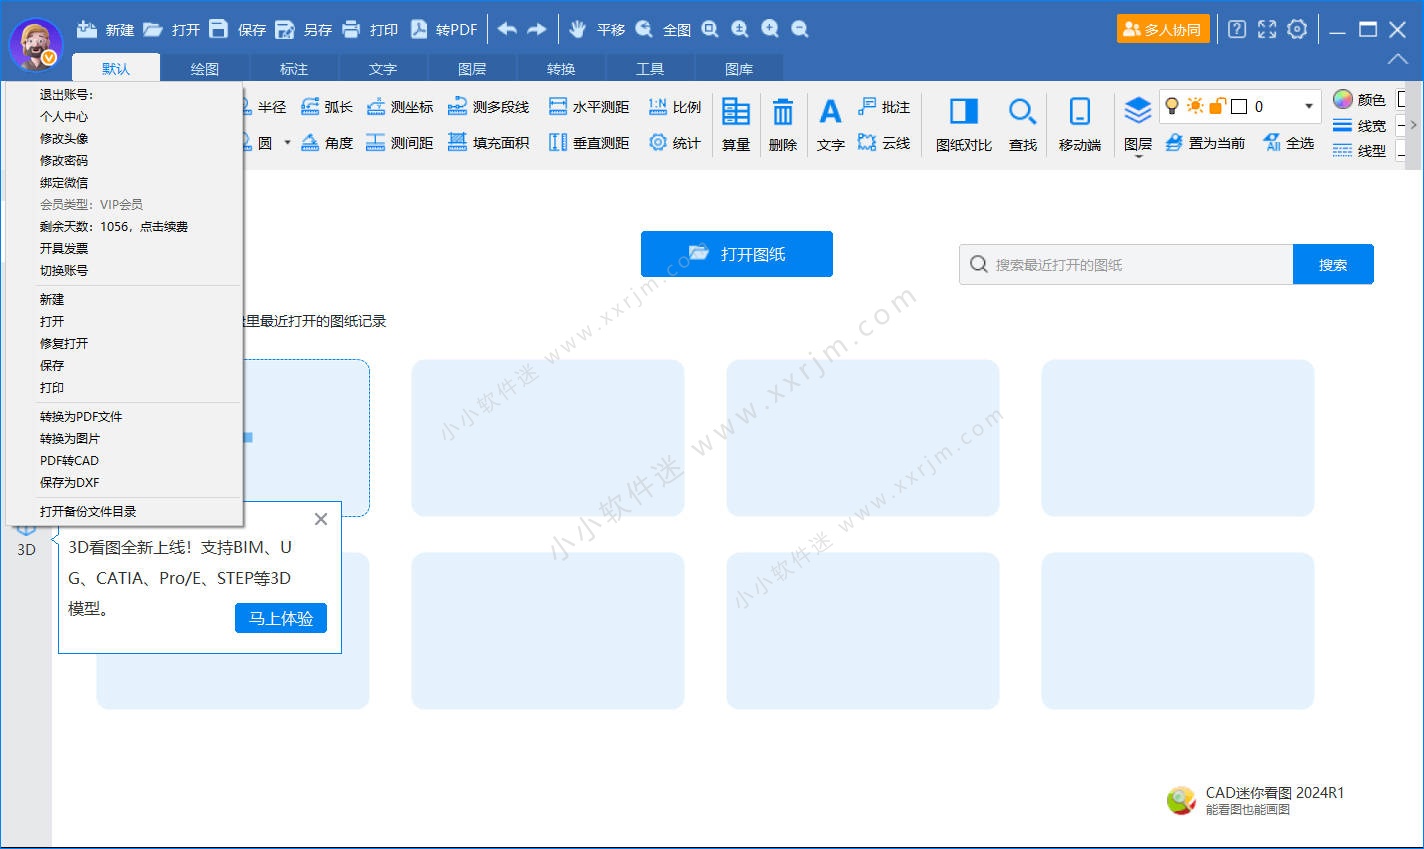
Task: Collapse the ribbon with the up chevron
Action: coord(1397,59)
